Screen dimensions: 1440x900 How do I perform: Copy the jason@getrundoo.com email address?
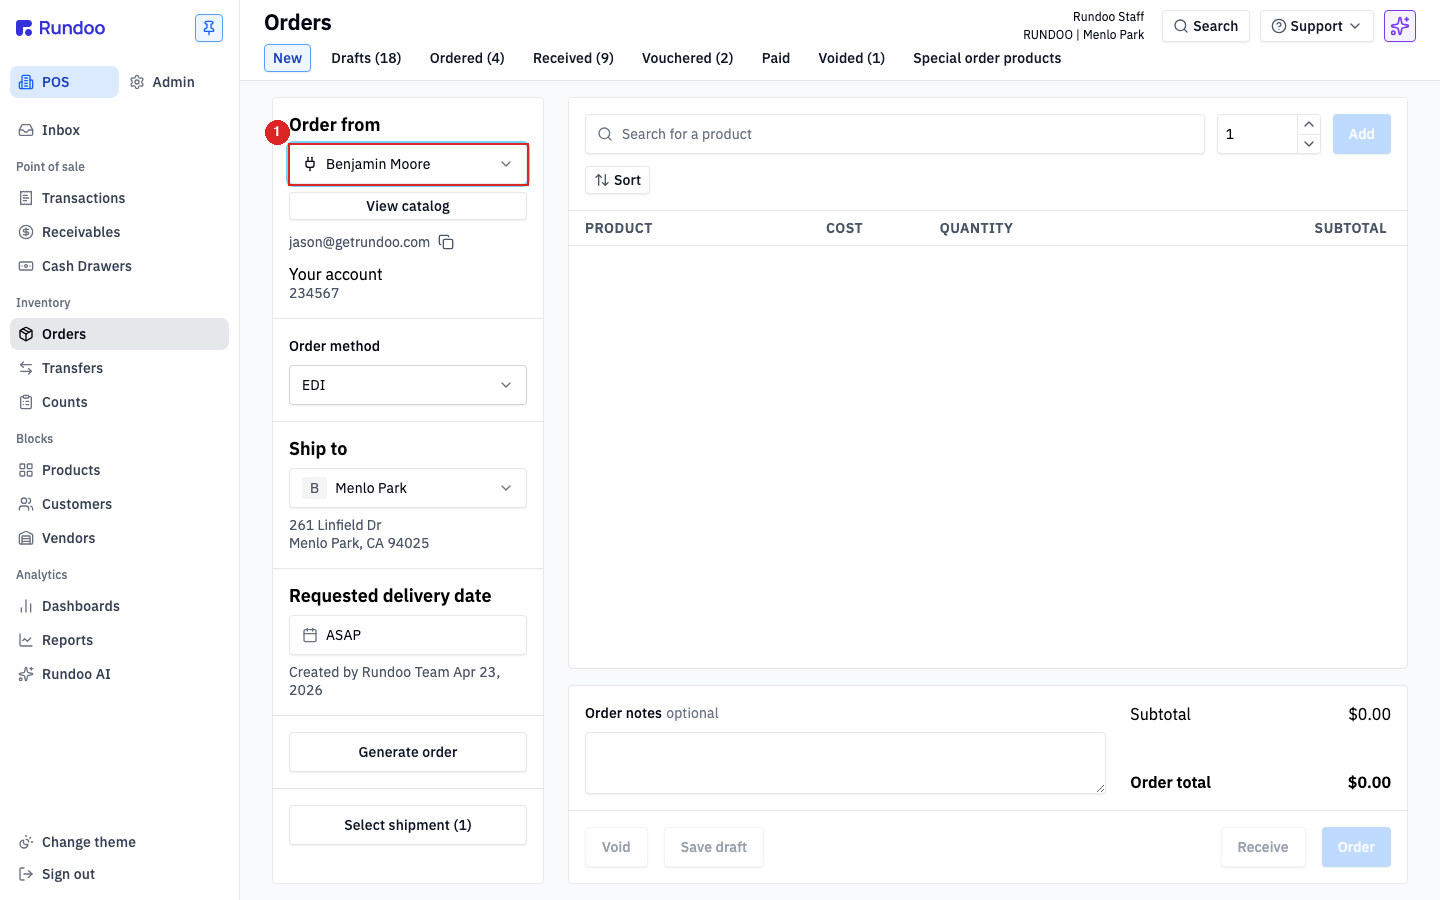[446, 242]
